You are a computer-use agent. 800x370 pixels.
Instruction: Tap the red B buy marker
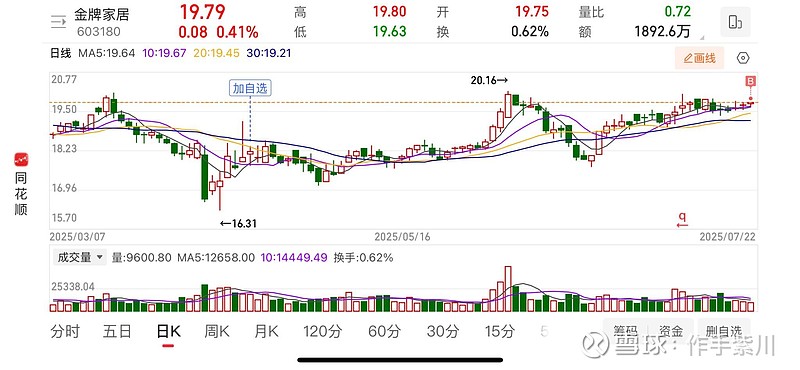click(751, 81)
